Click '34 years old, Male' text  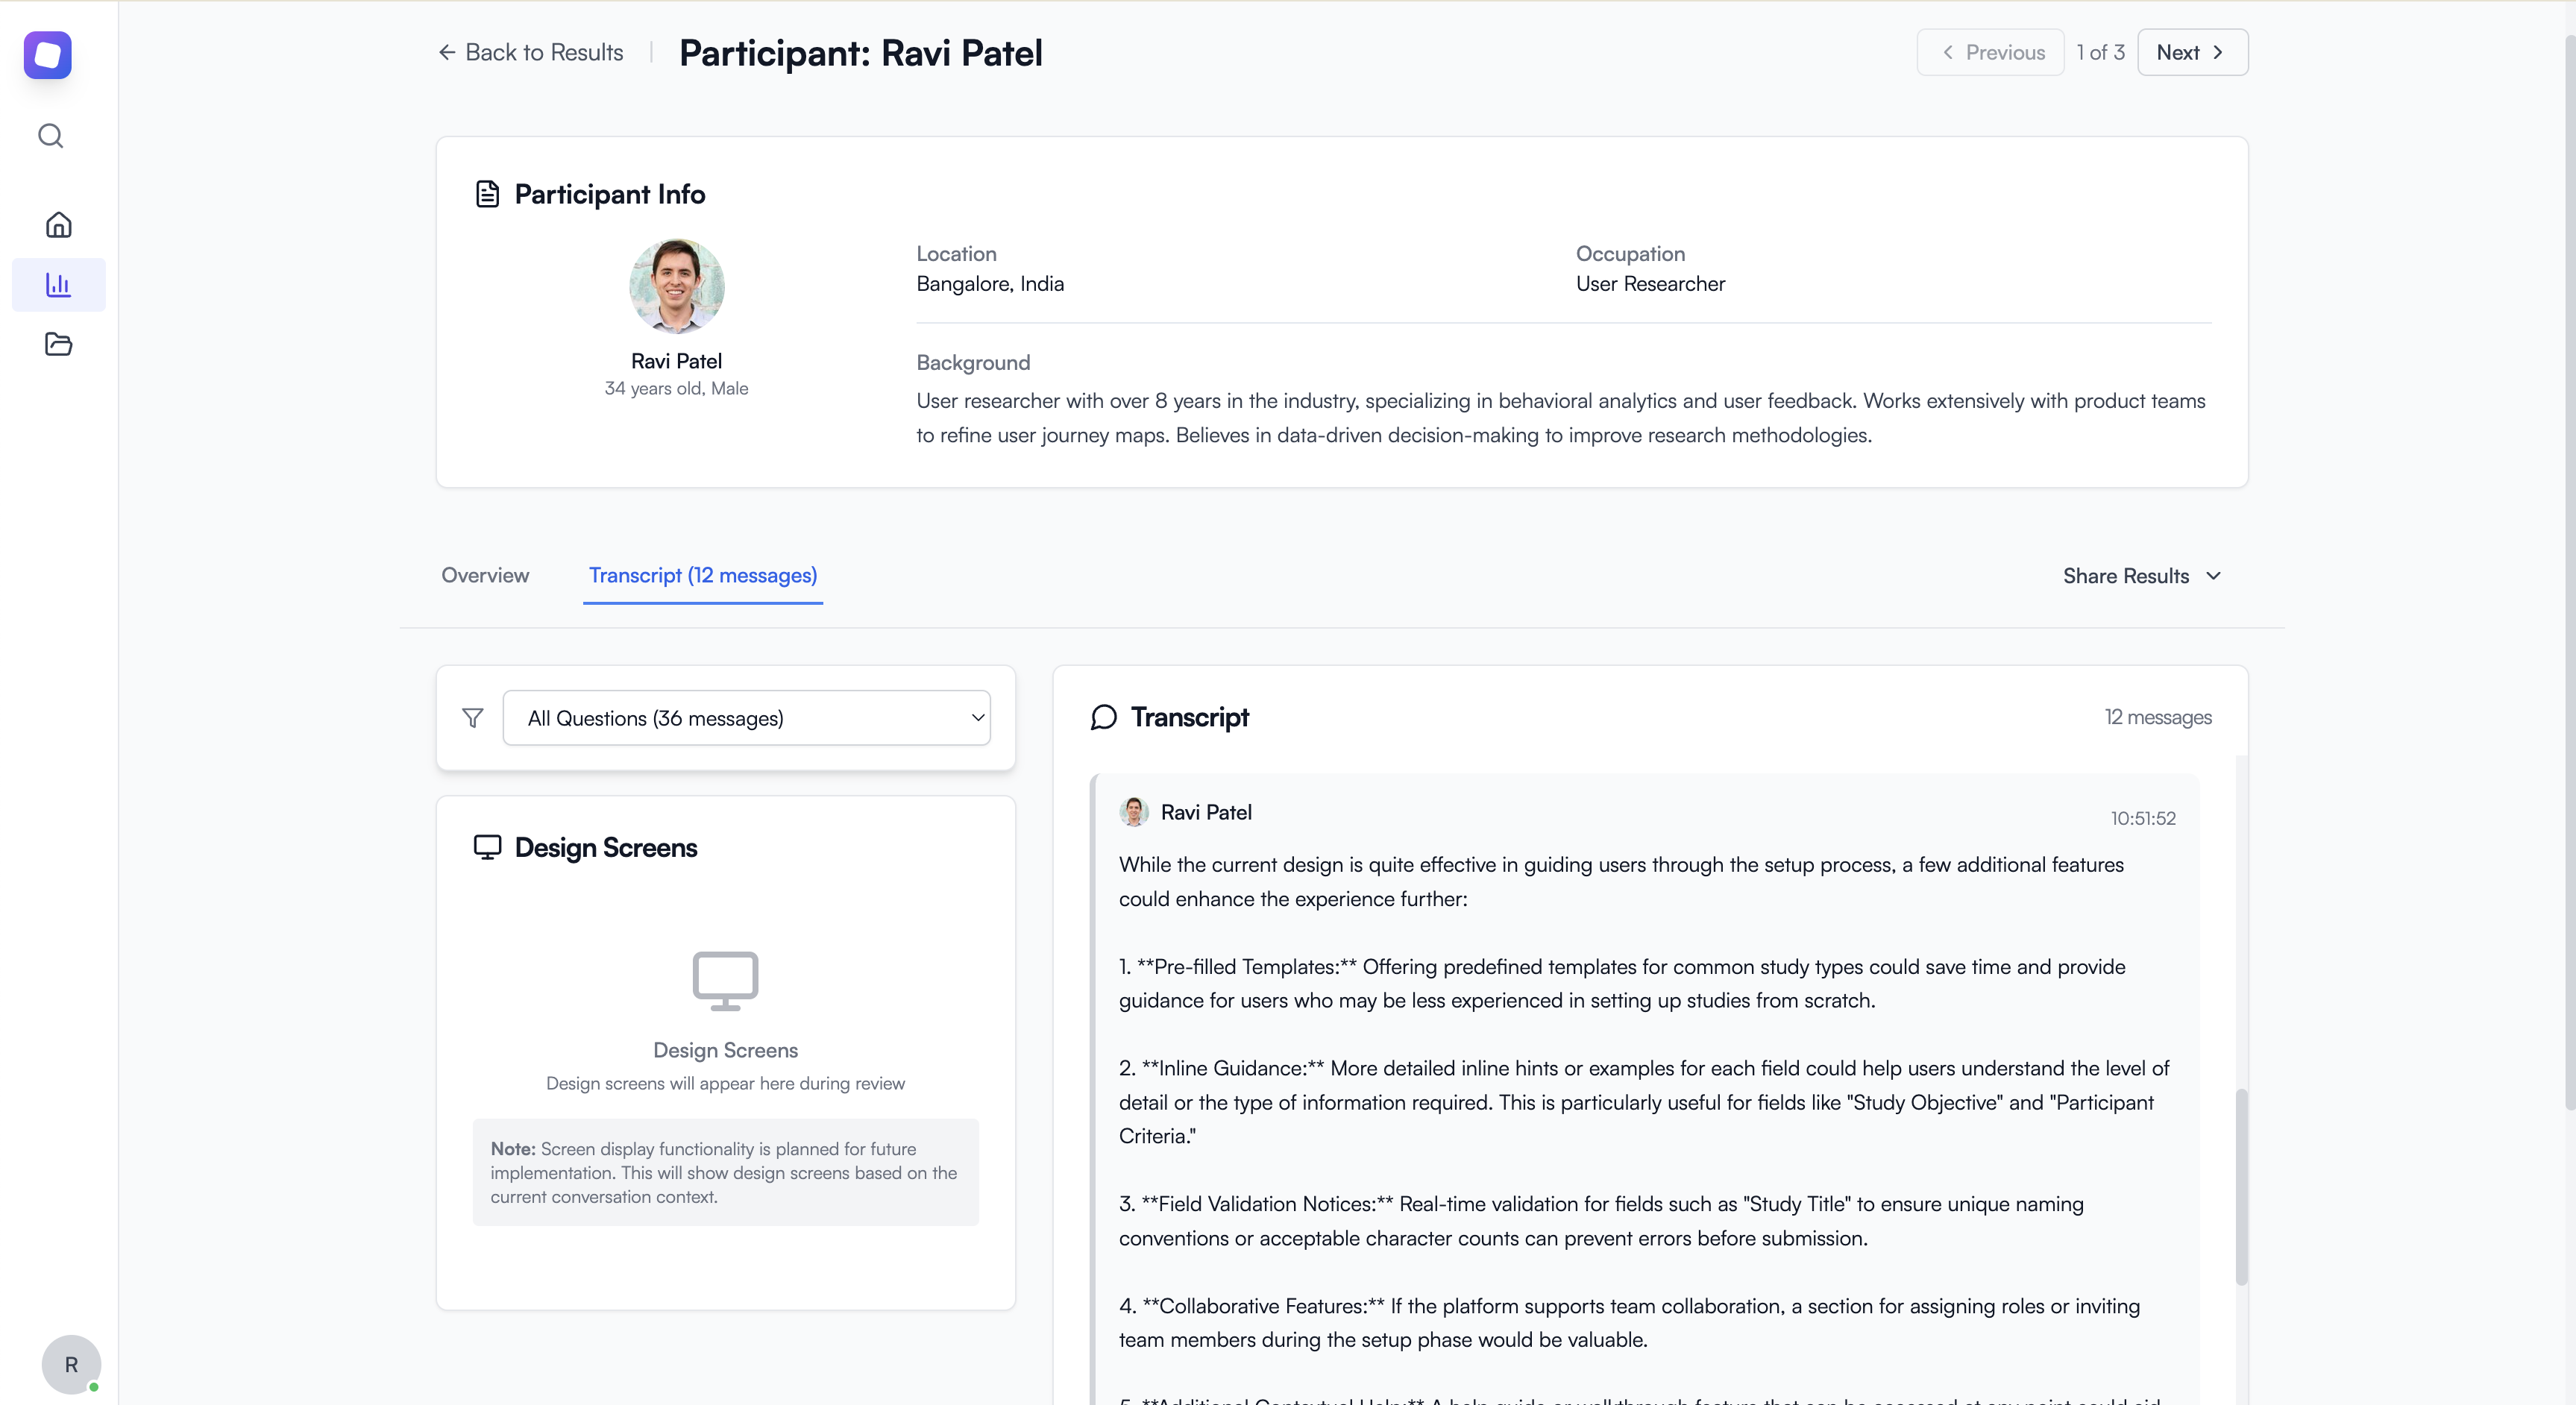click(676, 388)
